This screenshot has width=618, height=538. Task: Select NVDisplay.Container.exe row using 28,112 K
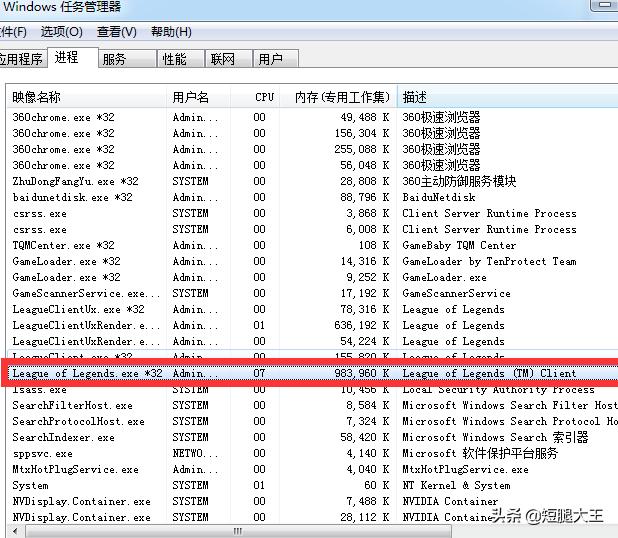313,517
